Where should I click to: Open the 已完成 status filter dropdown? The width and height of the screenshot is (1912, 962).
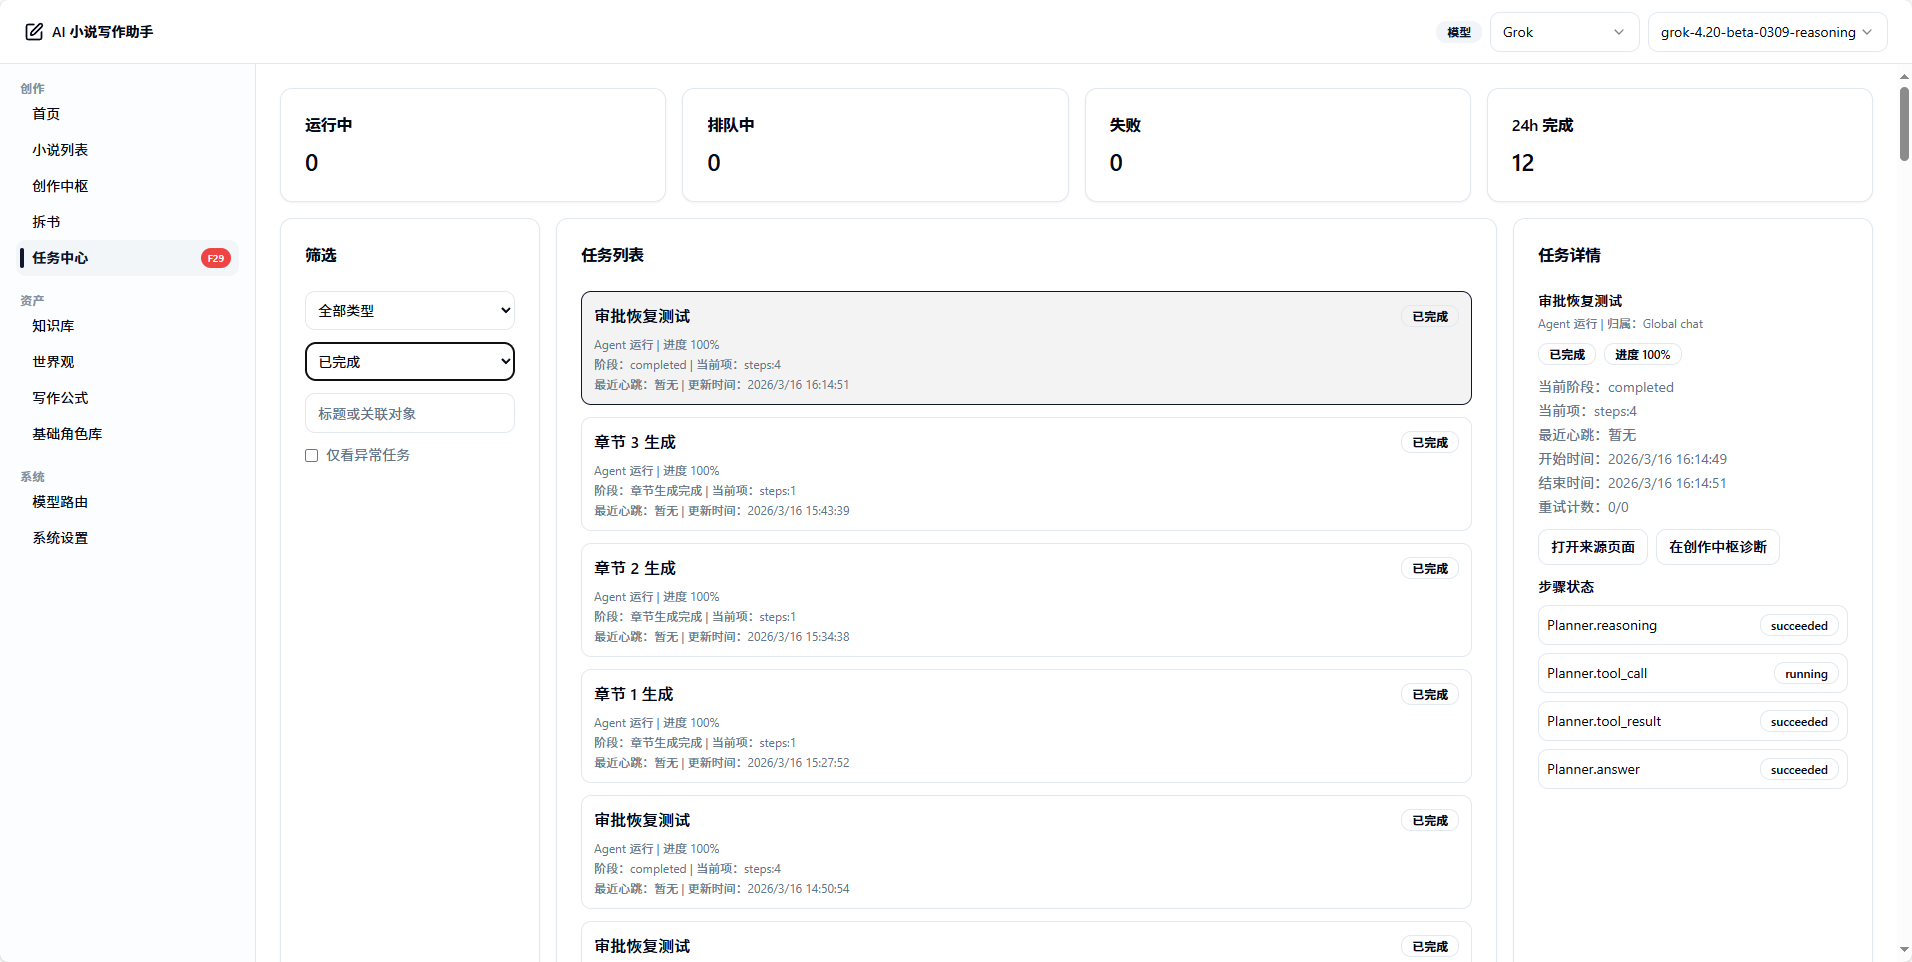409,361
